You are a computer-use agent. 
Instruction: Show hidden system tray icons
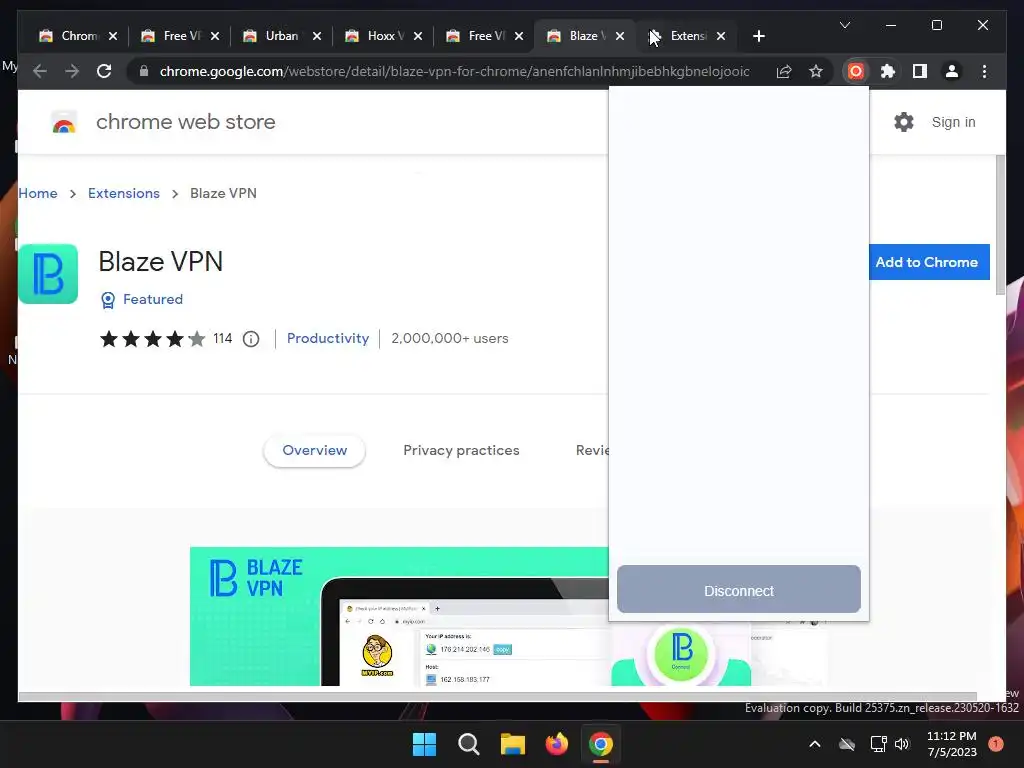814,744
